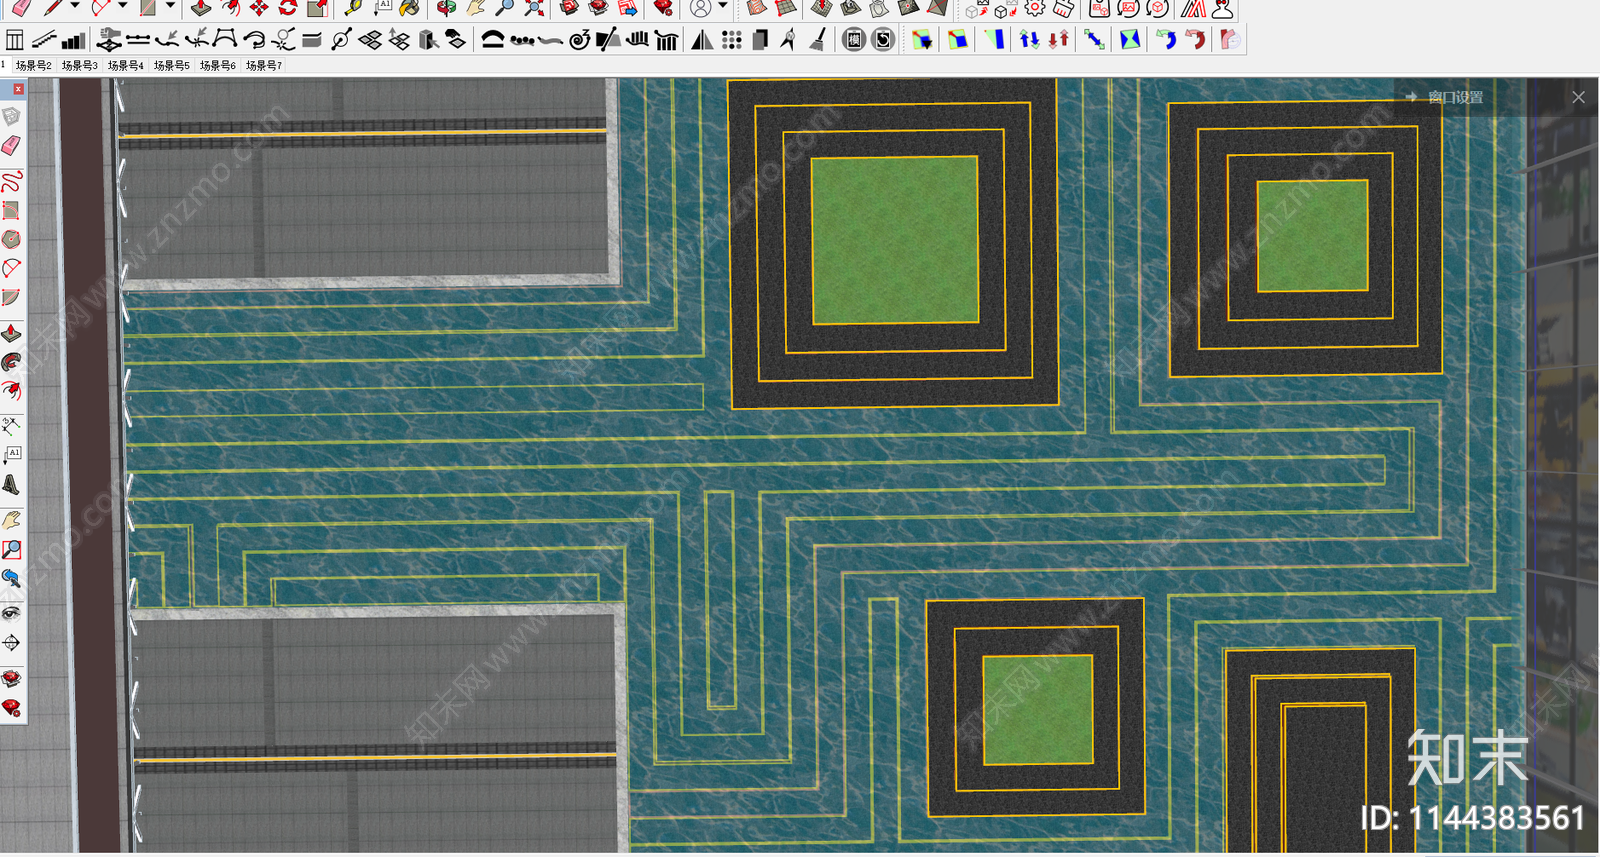Screen dimensions: 1600x857
Task: Click the settings gear icon in top toolbar
Action: [x=1035, y=8]
